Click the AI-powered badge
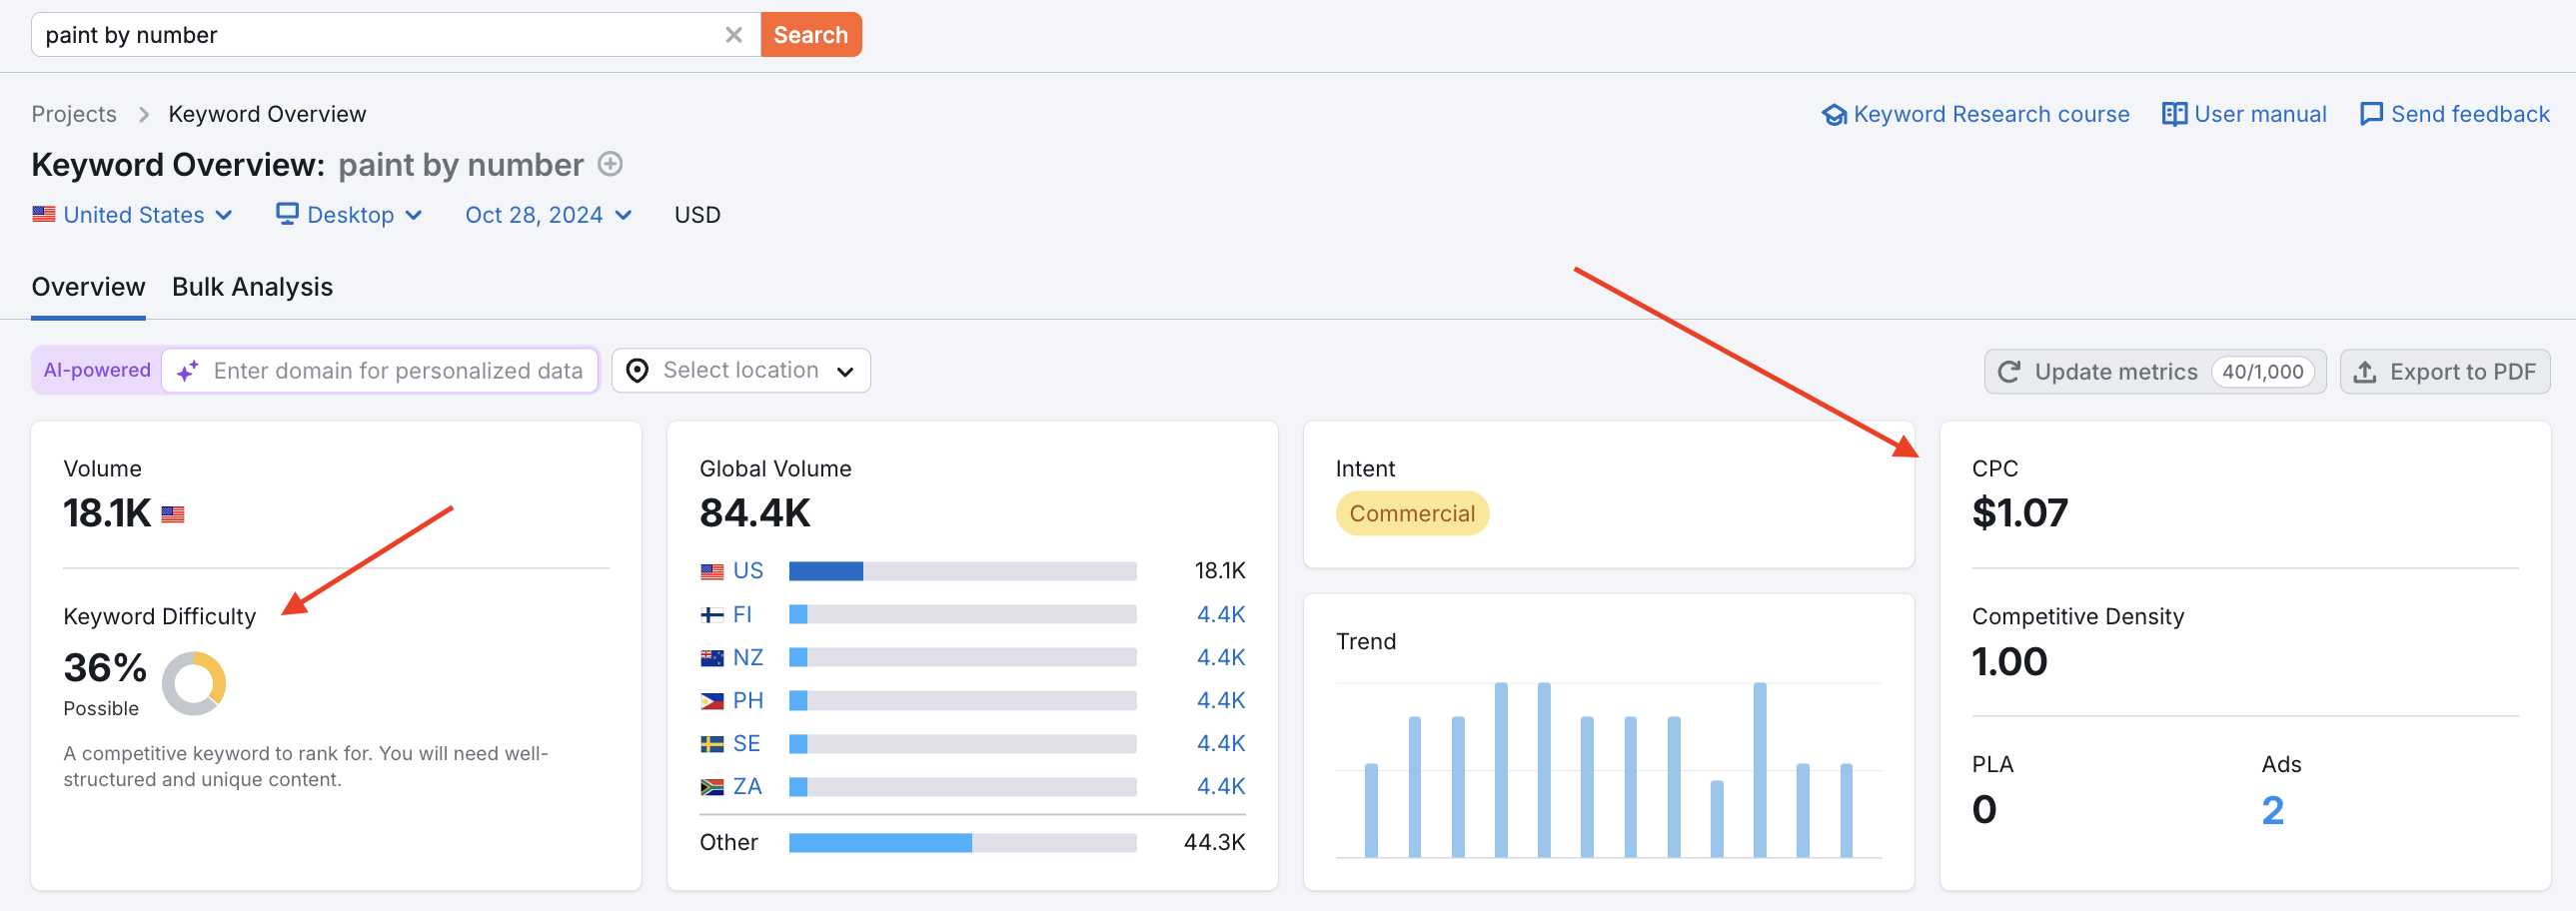2576x911 pixels. point(97,370)
